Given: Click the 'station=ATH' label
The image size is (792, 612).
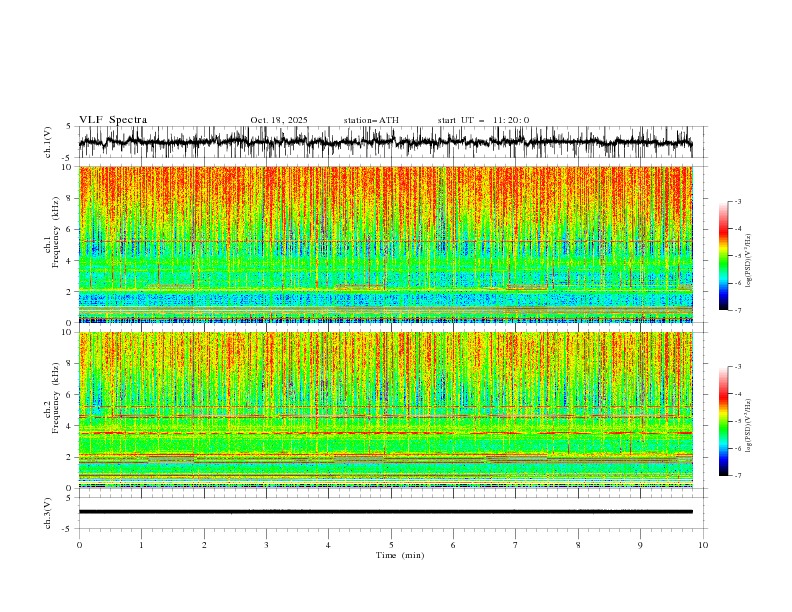Looking at the screenshot, I should click(x=371, y=120).
